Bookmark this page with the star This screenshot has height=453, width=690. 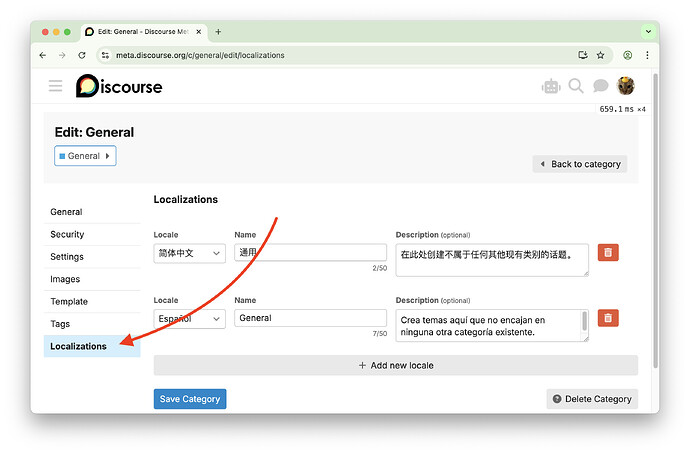601,55
